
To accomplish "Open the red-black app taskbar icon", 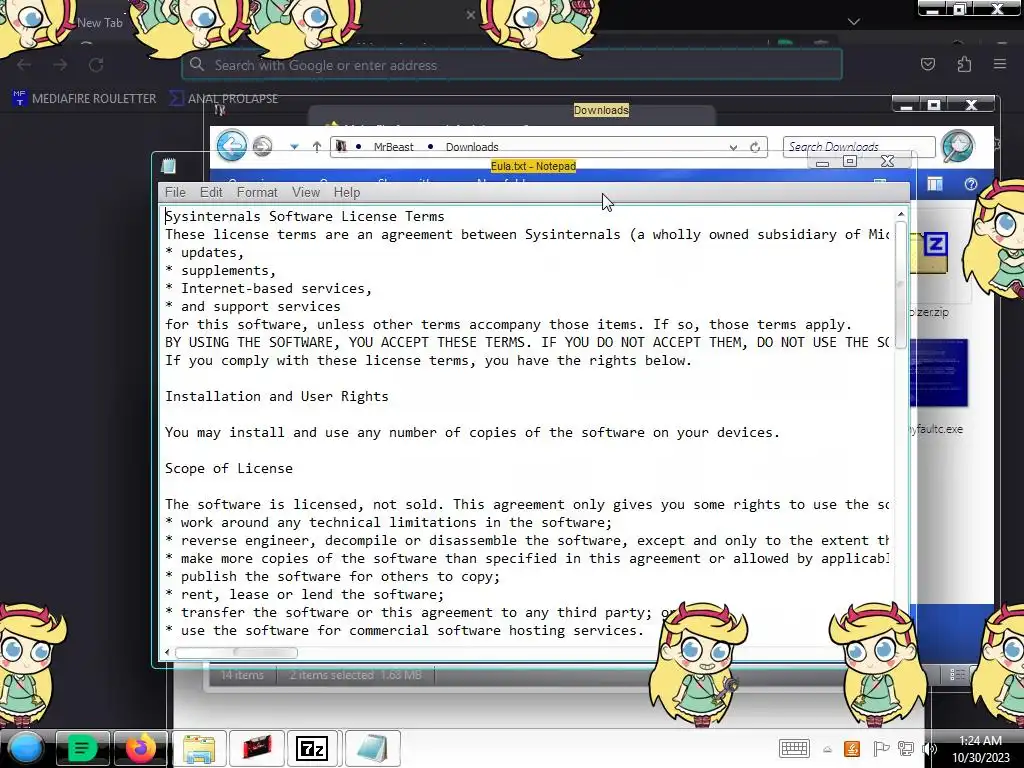I will (x=257, y=748).
